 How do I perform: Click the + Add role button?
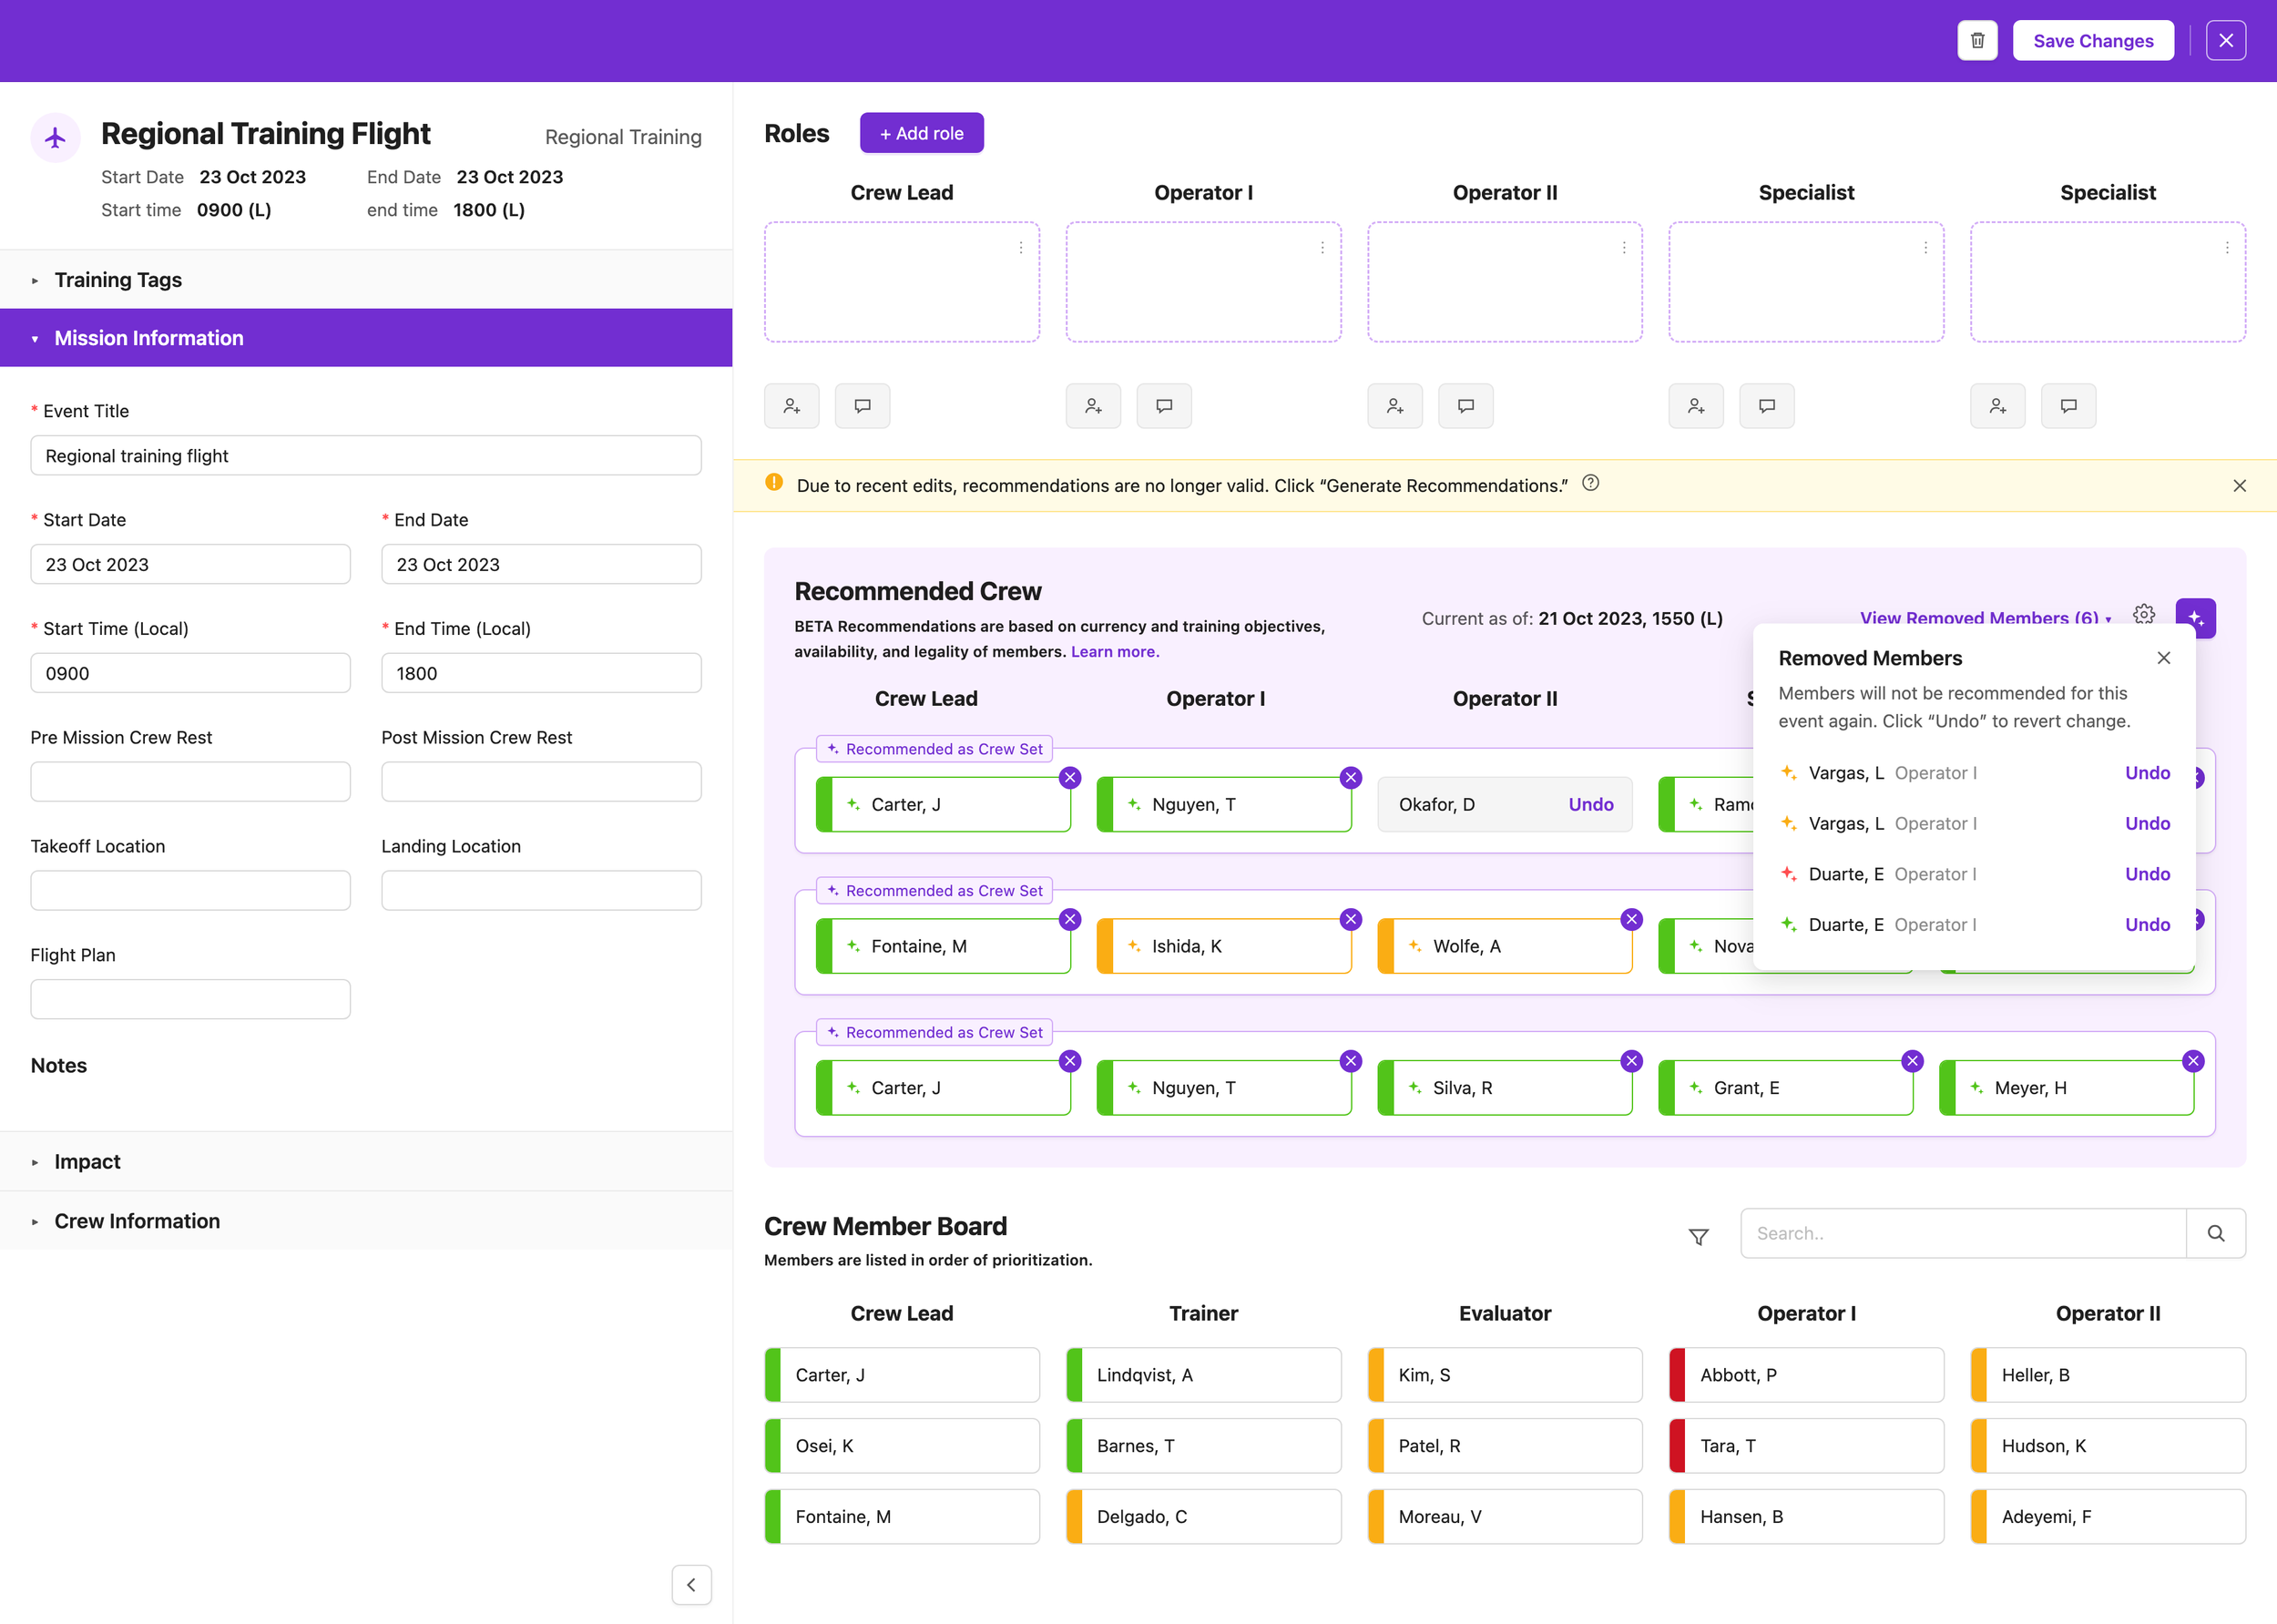coord(921,133)
